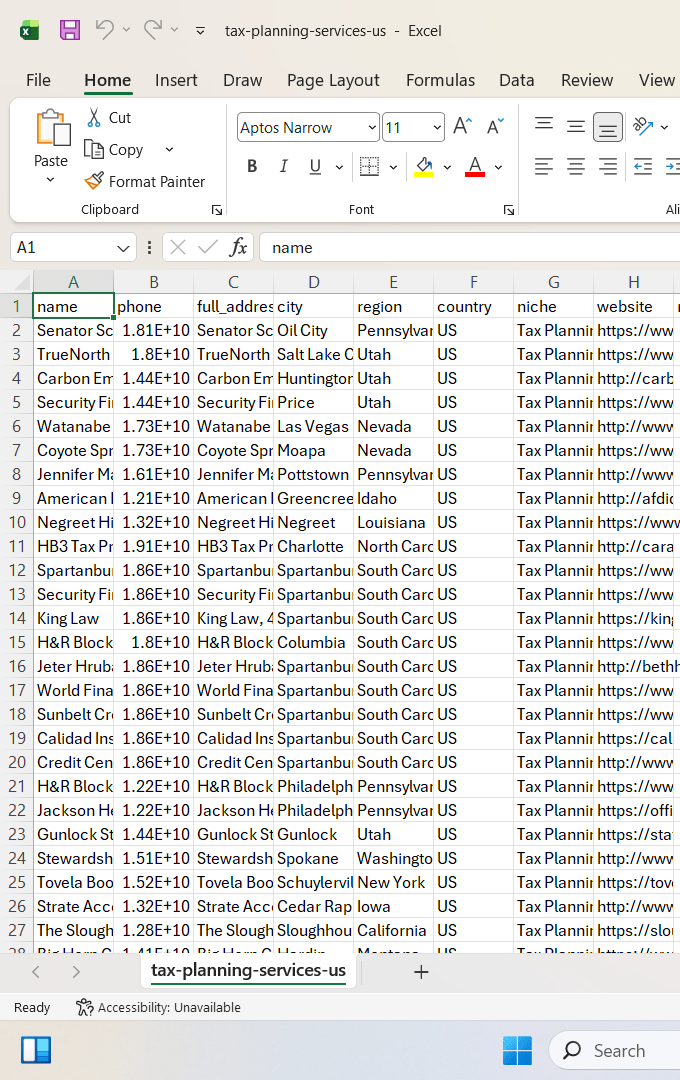Click the Redo arrow icon
This screenshot has width=680, height=1080.
tap(153, 30)
